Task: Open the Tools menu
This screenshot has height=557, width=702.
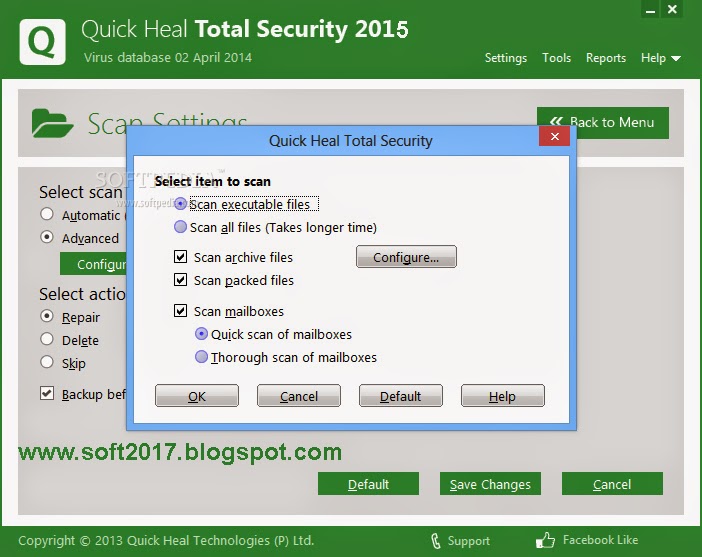Action: click(x=556, y=58)
